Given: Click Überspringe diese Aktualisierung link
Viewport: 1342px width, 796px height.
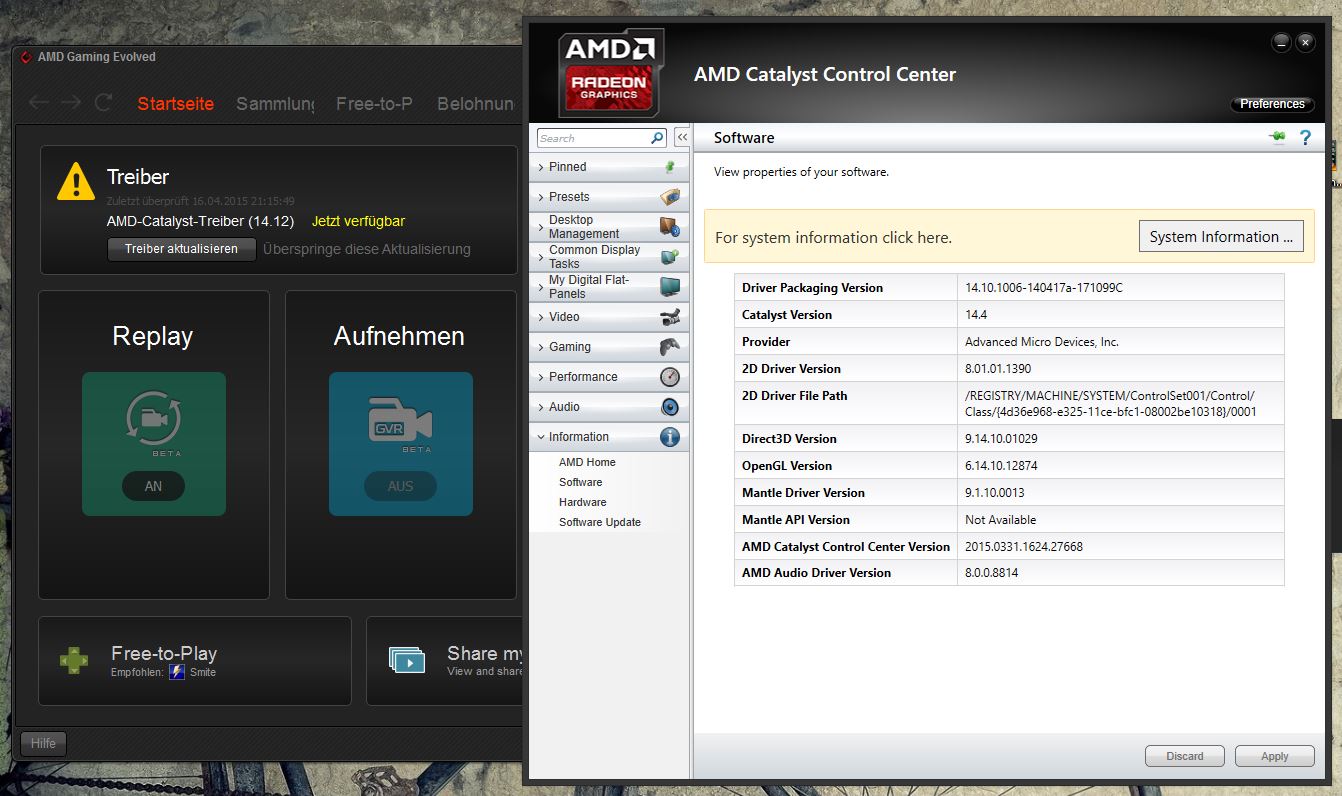Looking at the screenshot, I should click(x=367, y=249).
